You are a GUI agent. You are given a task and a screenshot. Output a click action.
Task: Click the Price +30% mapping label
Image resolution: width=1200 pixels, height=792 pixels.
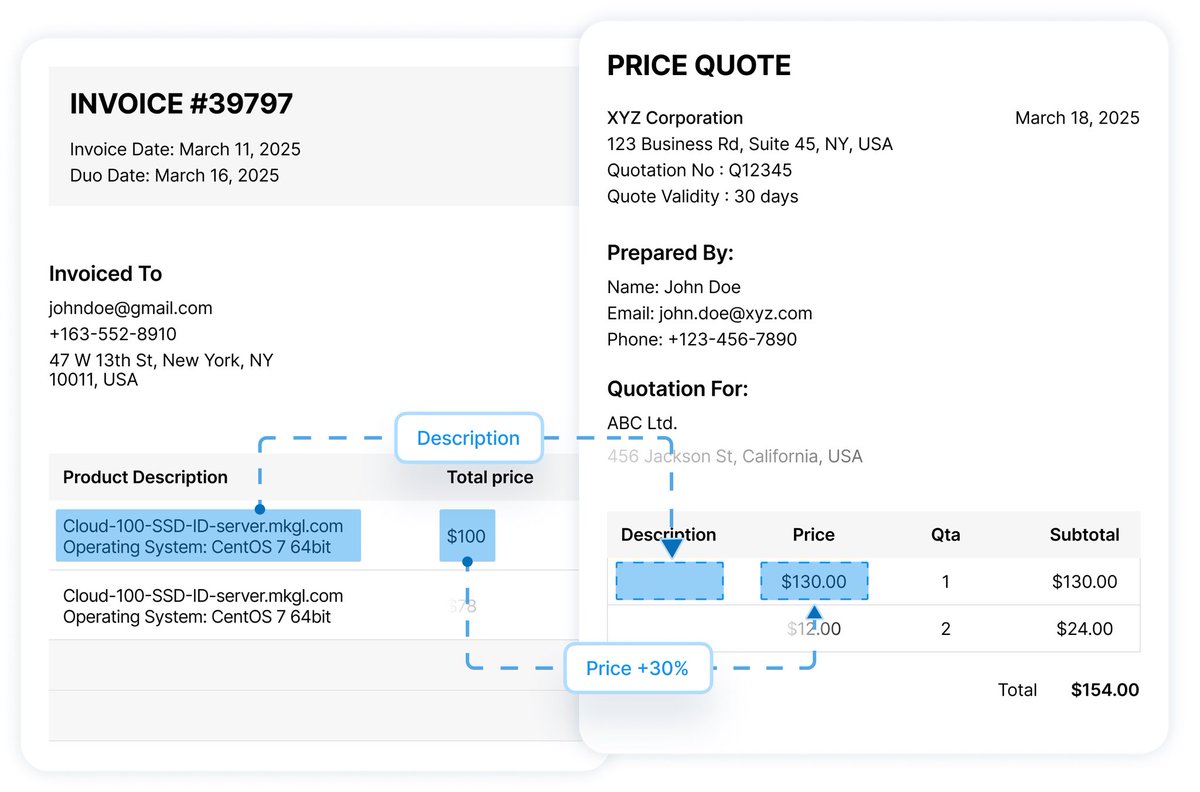pyautogui.click(x=637, y=668)
